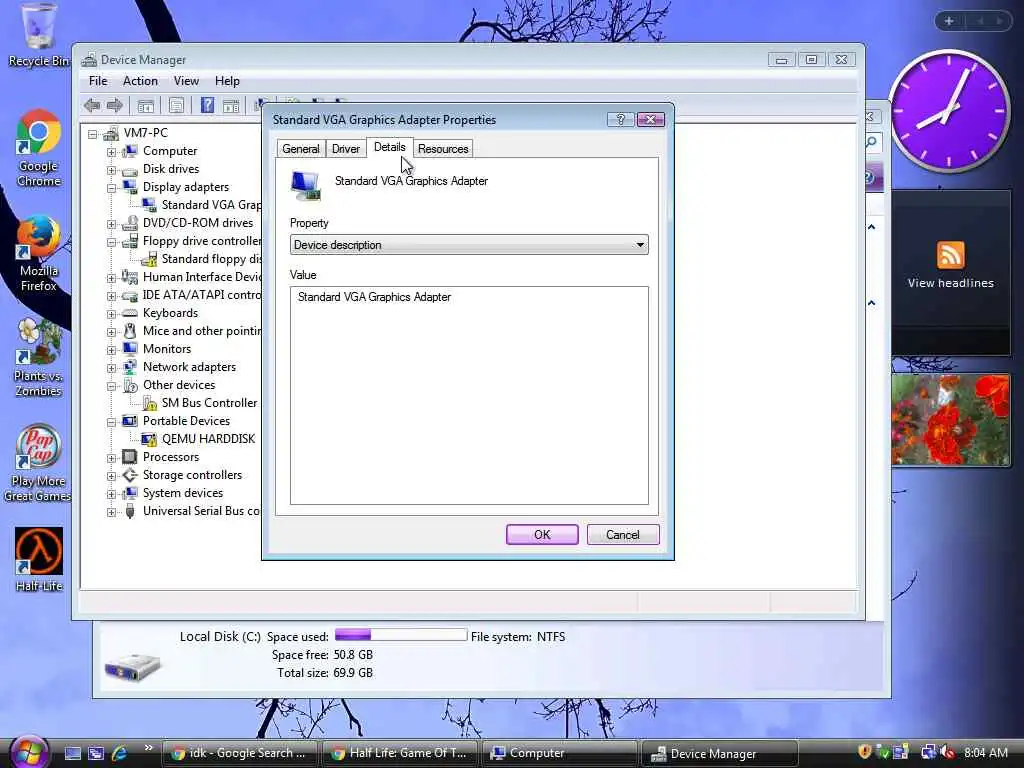Viewport: 1024px width, 768px height.
Task: Select the QEMU HARDDISK device
Action: click(208, 439)
